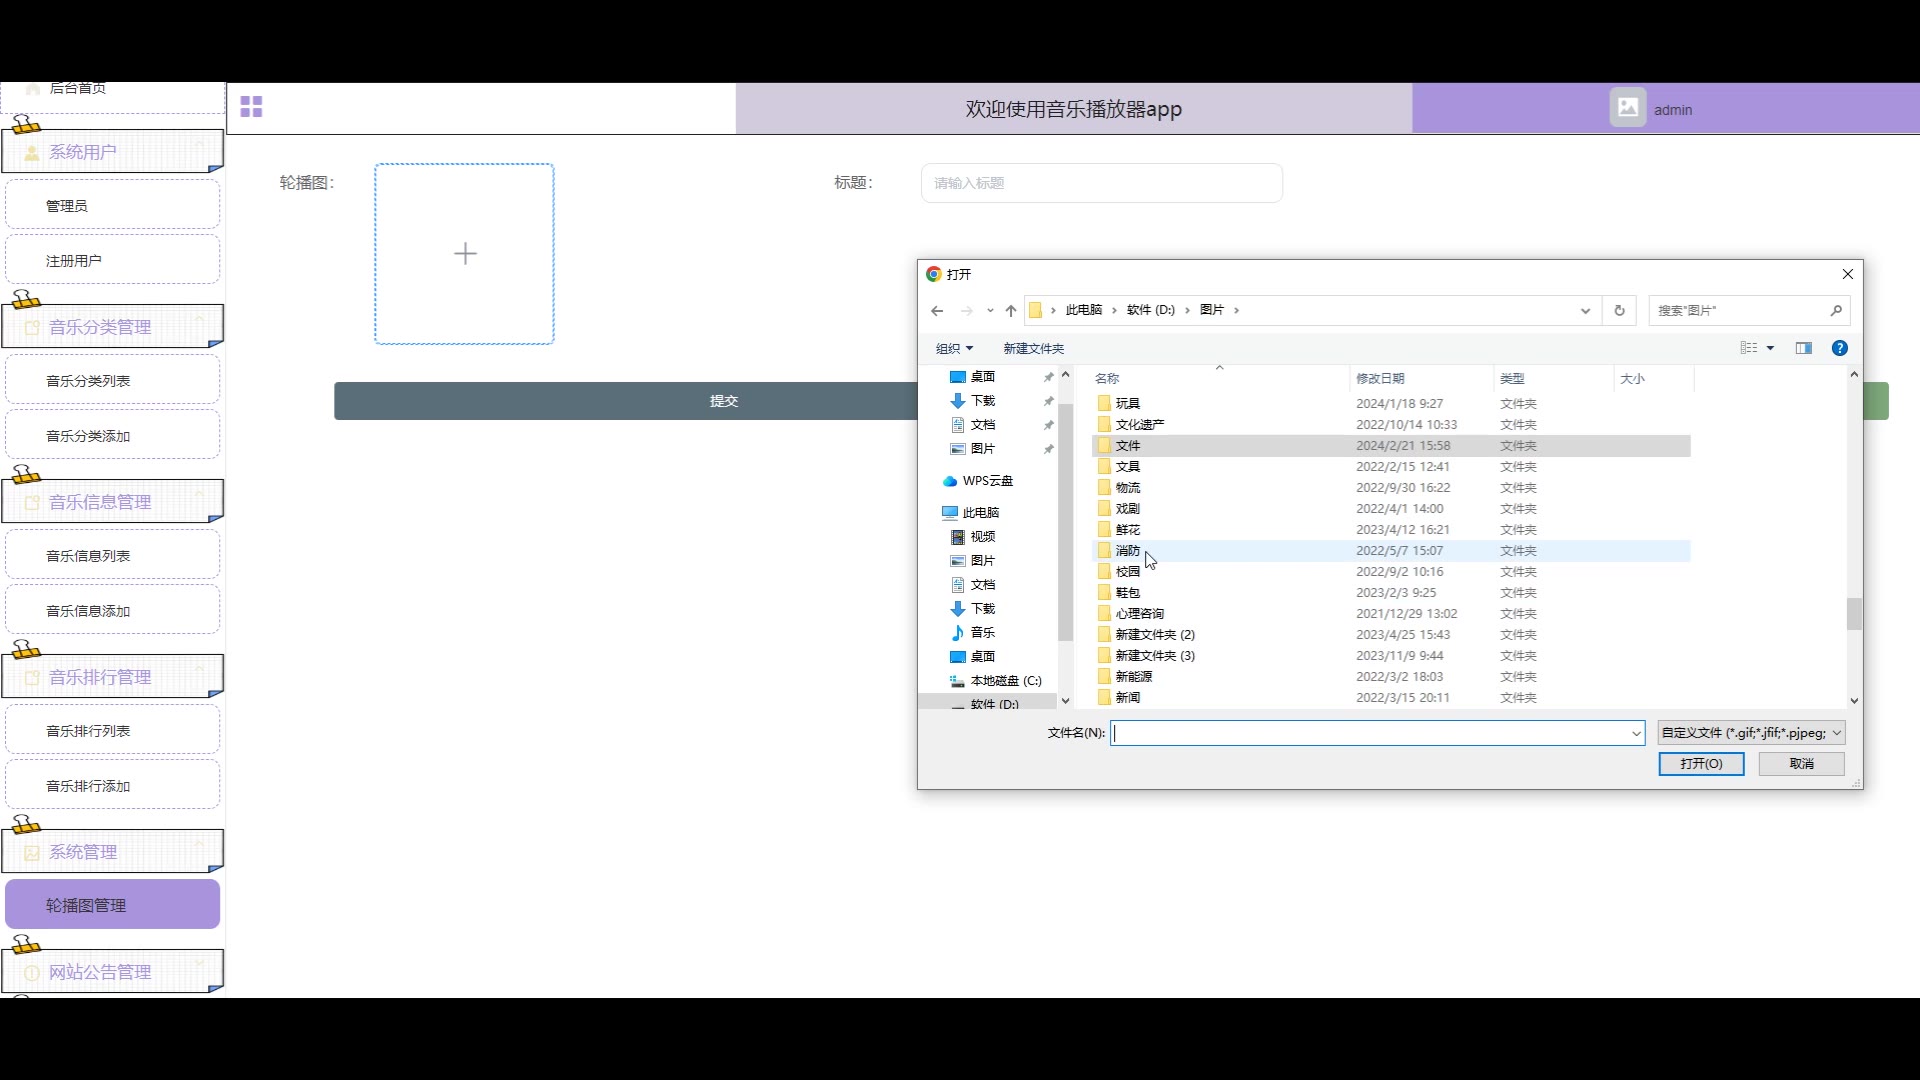The image size is (1920, 1080).
Task: Refresh the folder listing in file dialog
Action: (1619, 311)
